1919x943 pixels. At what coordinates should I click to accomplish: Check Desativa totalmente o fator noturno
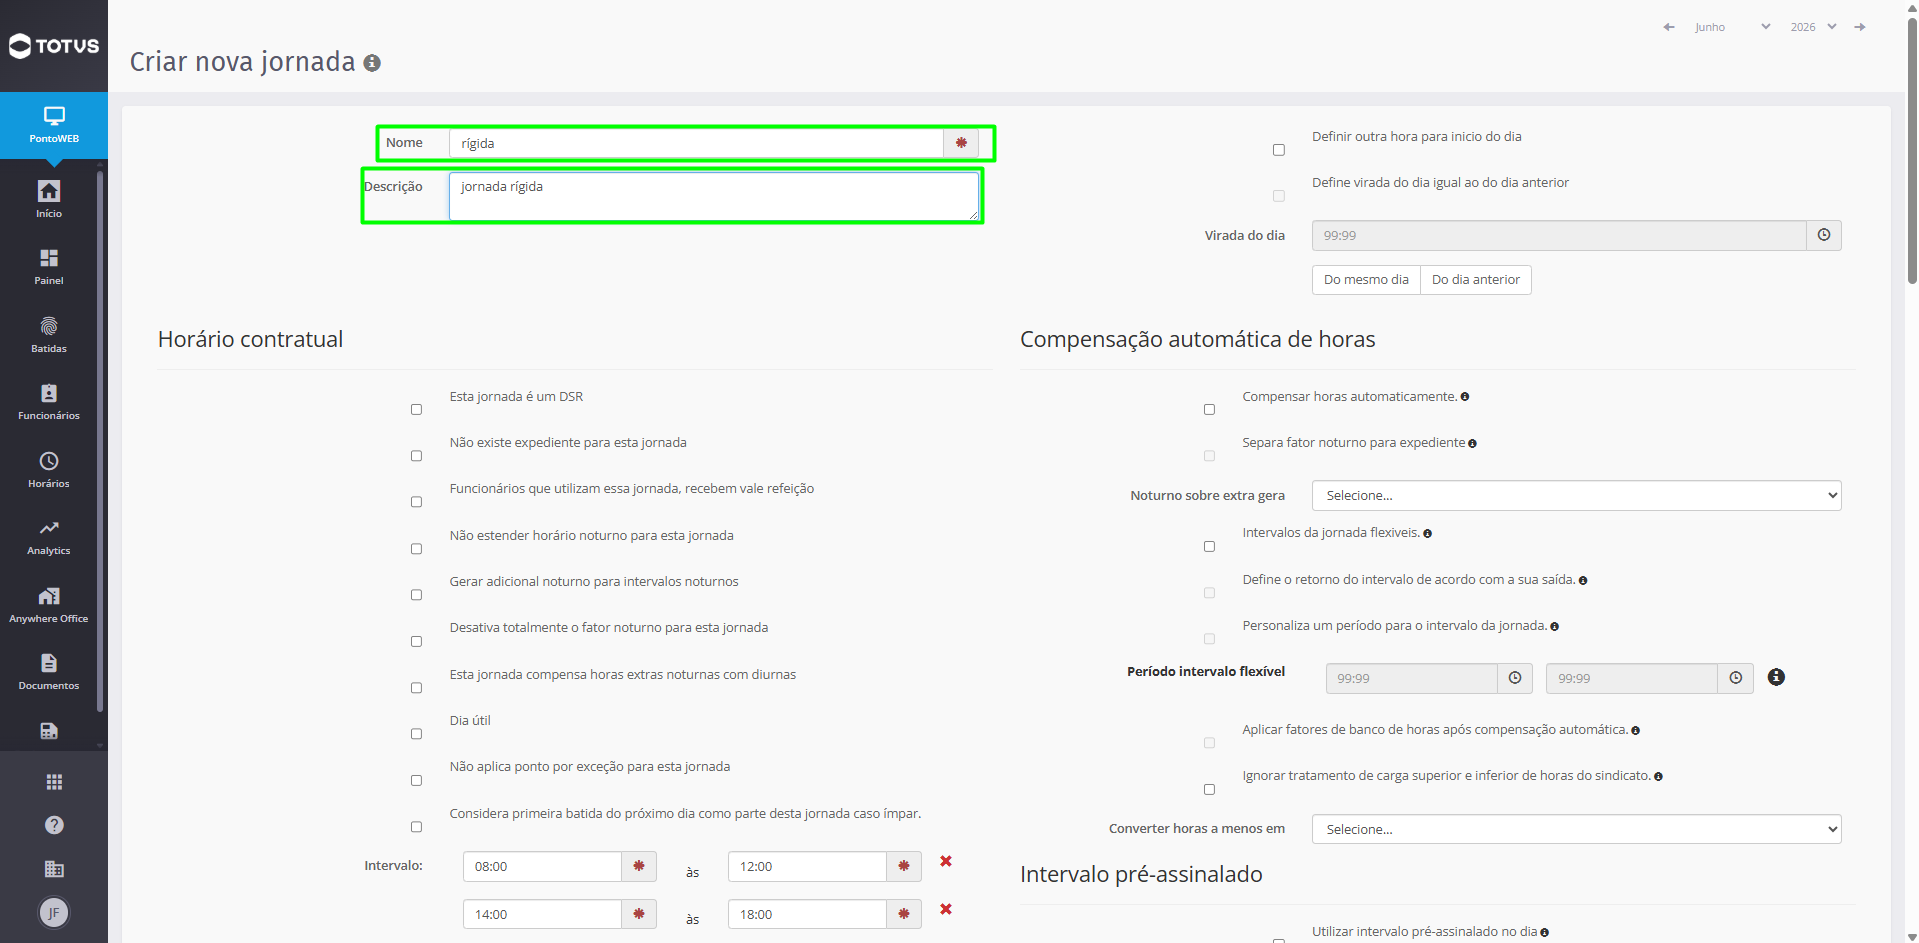416,642
